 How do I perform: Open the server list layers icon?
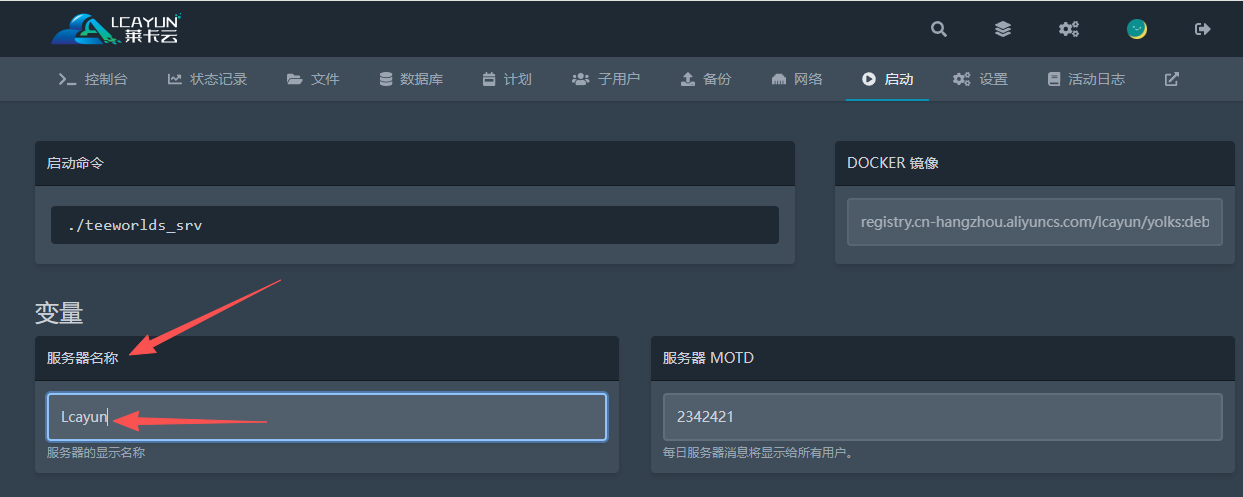pyautogui.click(x=1003, y=29)
